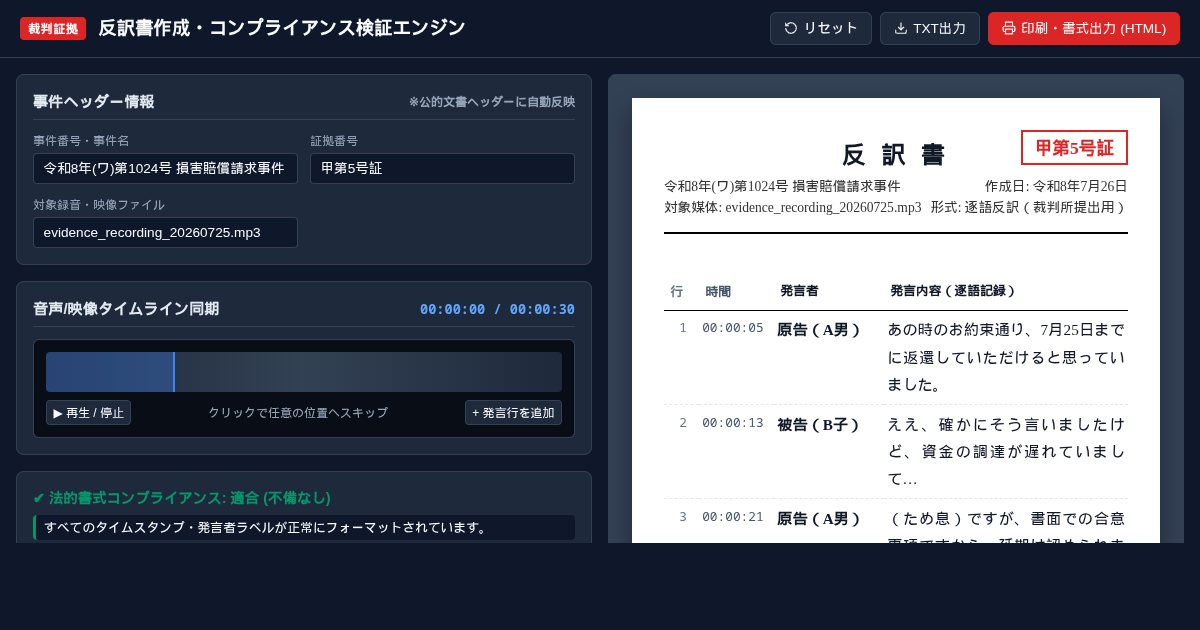Click timestamp 00:00:21 in row 3

pyautogui.click(x=733, y=517)
